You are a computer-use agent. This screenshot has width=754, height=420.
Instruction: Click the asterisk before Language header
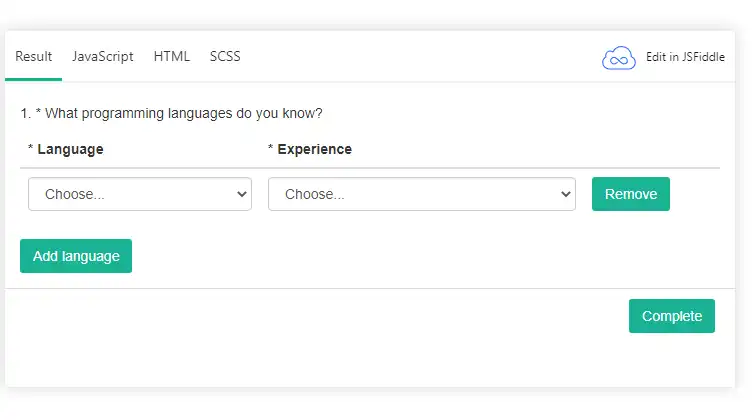[x=31, y=150]
